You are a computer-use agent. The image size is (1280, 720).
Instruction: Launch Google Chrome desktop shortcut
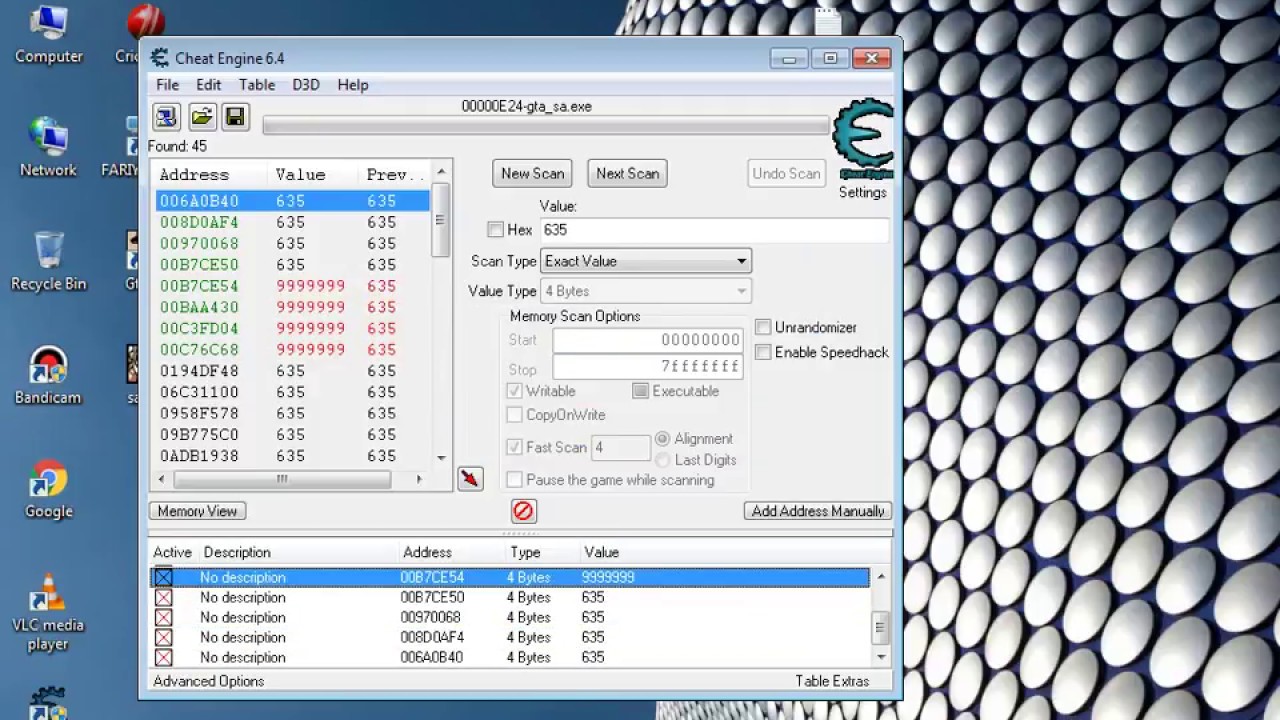(x=48, y=490)
